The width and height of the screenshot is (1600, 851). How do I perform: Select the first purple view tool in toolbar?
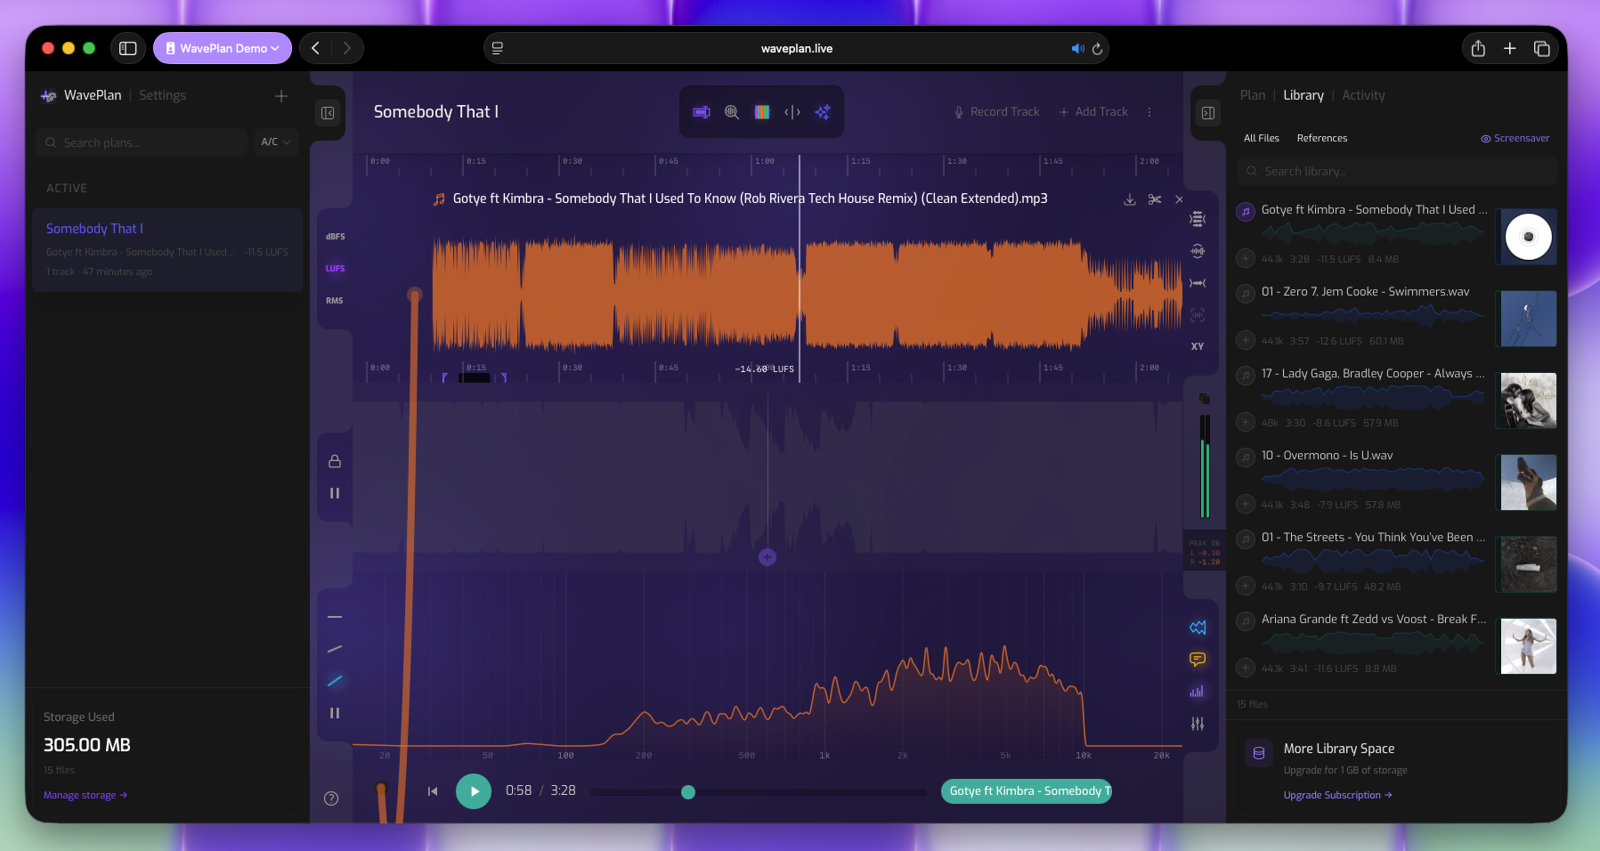pyautogui.click(x=702, y=112)
